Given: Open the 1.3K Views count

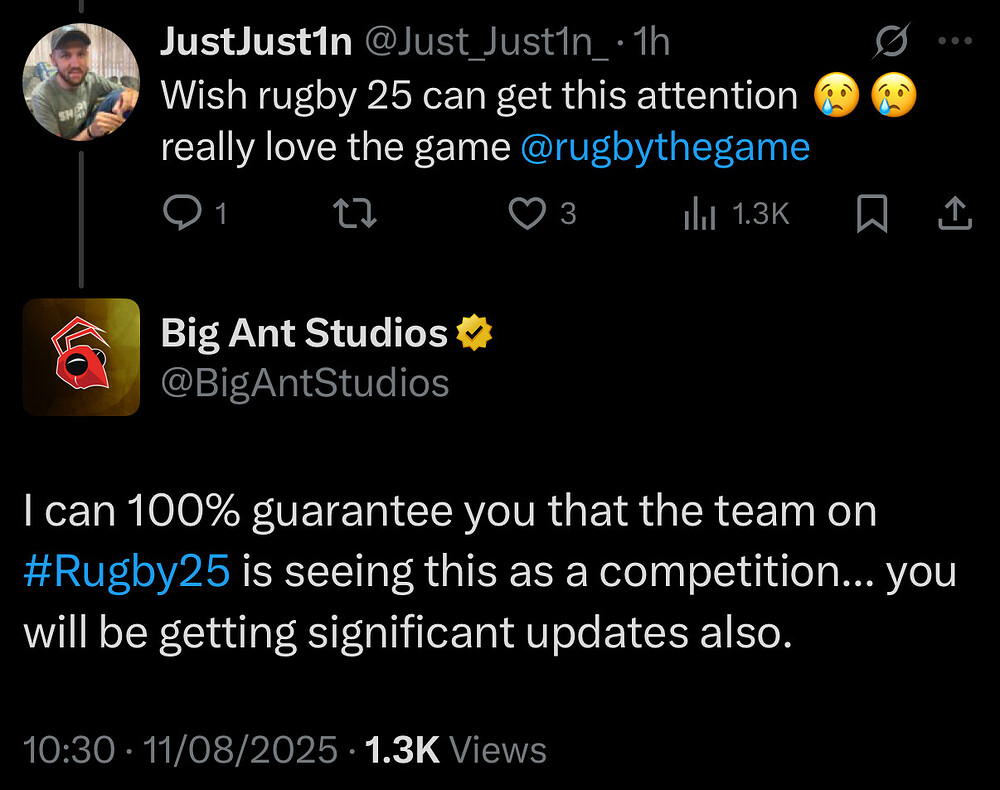Looking at the screenshot, I should click(456, 750).
